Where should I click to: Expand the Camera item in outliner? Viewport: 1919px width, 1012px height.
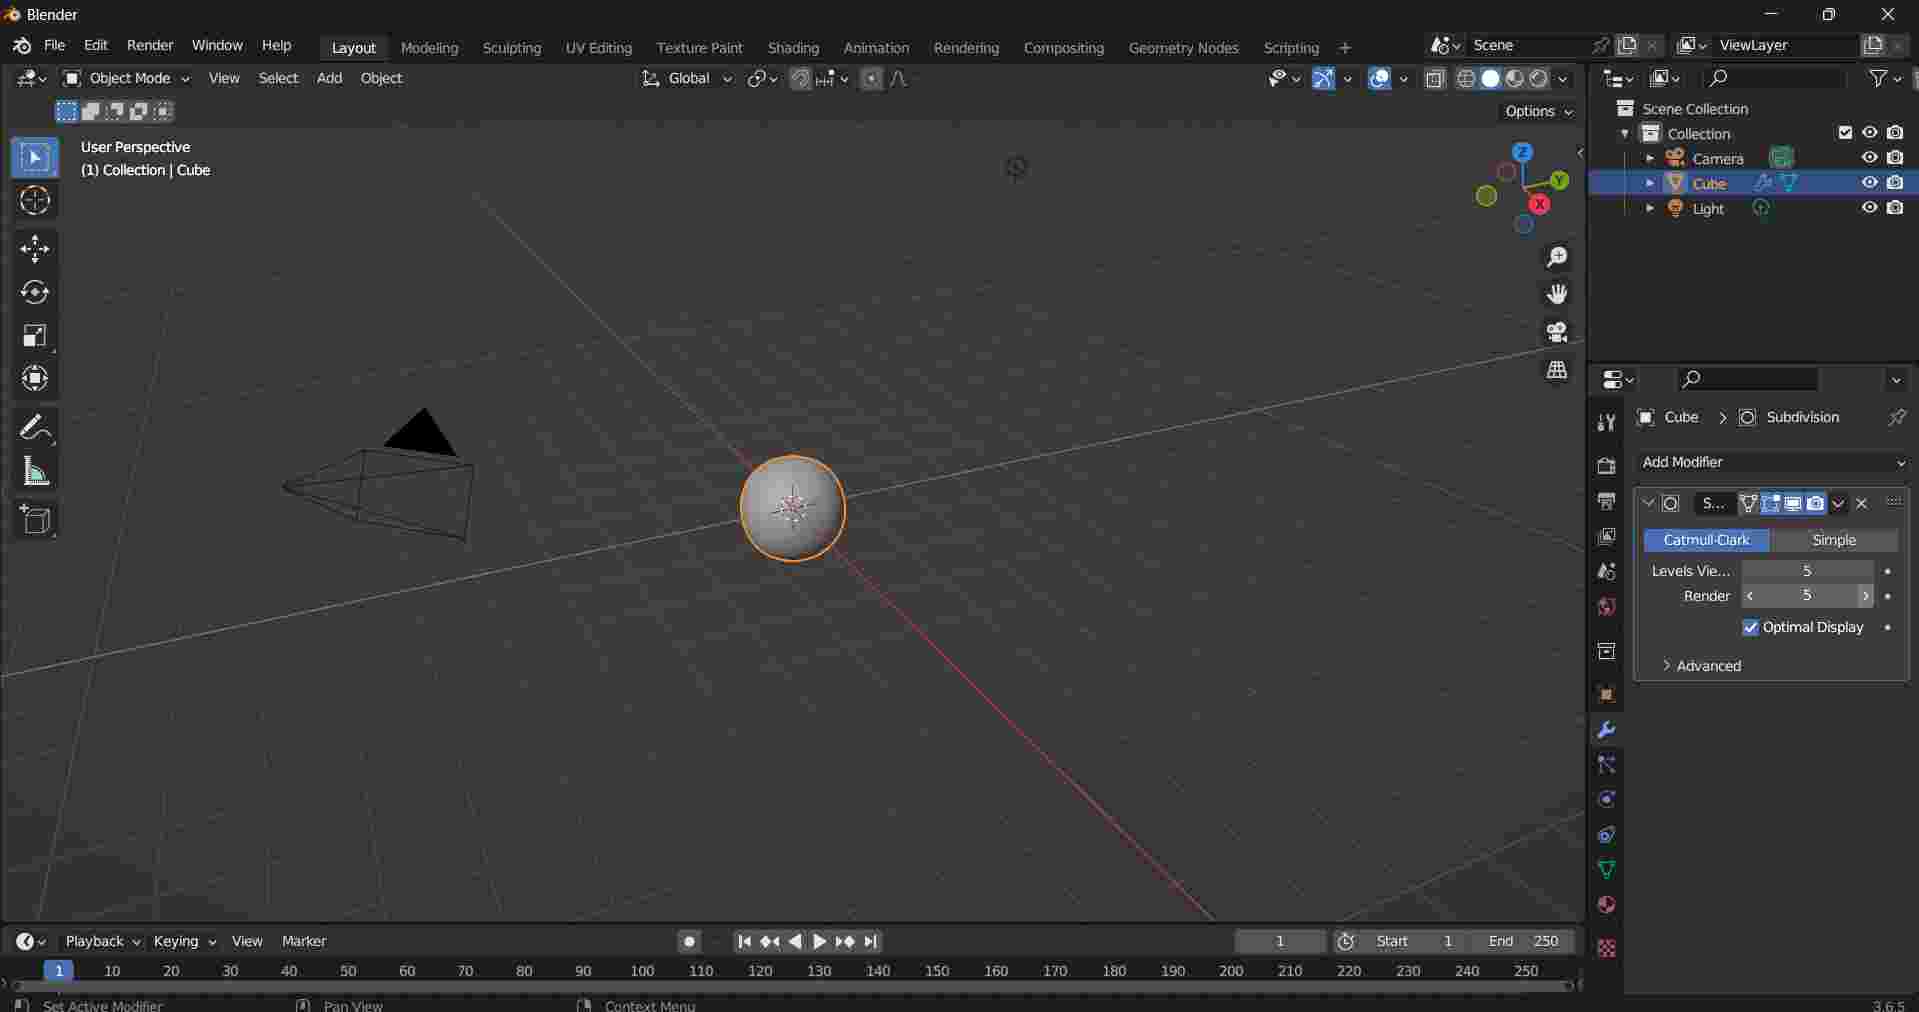[1650, 158]
